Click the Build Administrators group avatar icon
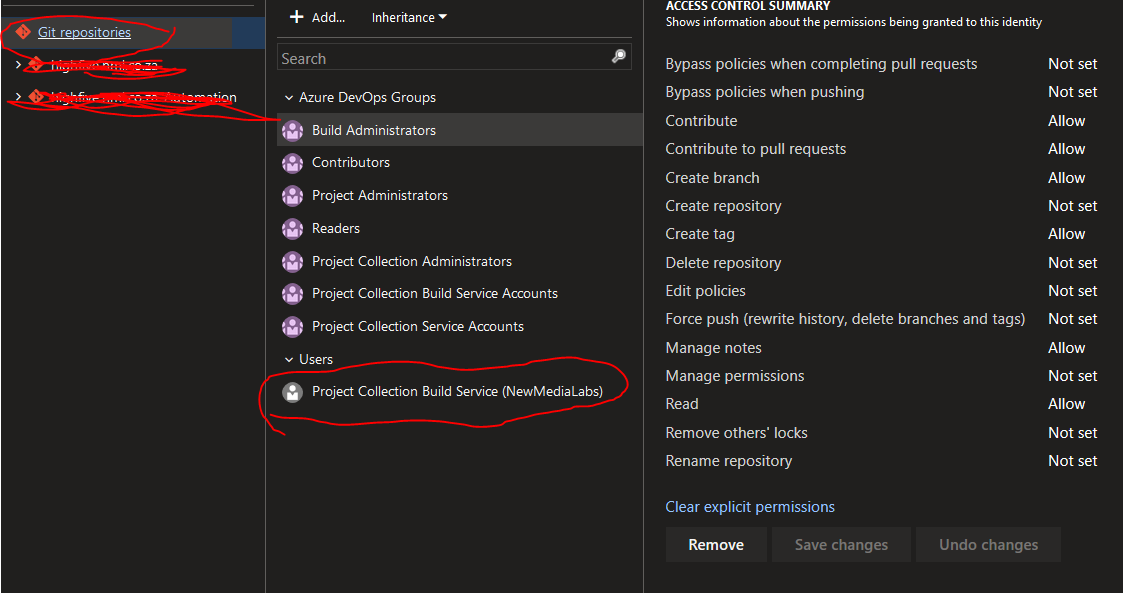The image size is (1123, 593). point(292,130)
